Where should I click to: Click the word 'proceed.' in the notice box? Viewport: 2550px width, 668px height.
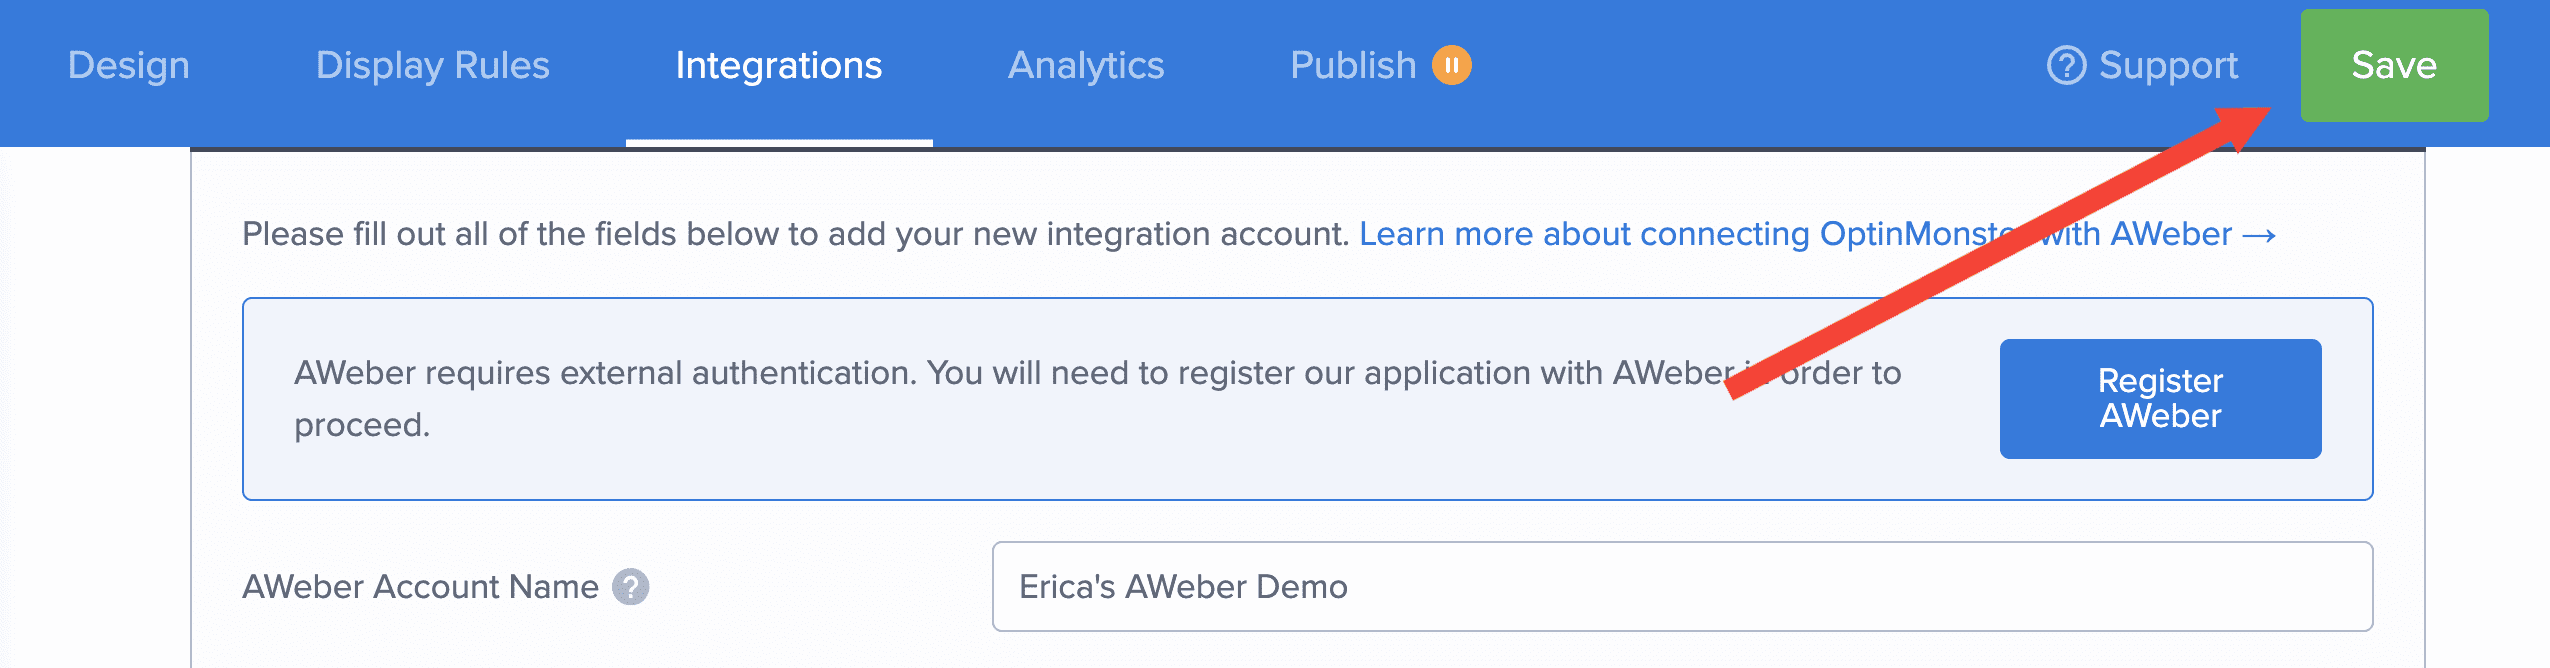362,426
